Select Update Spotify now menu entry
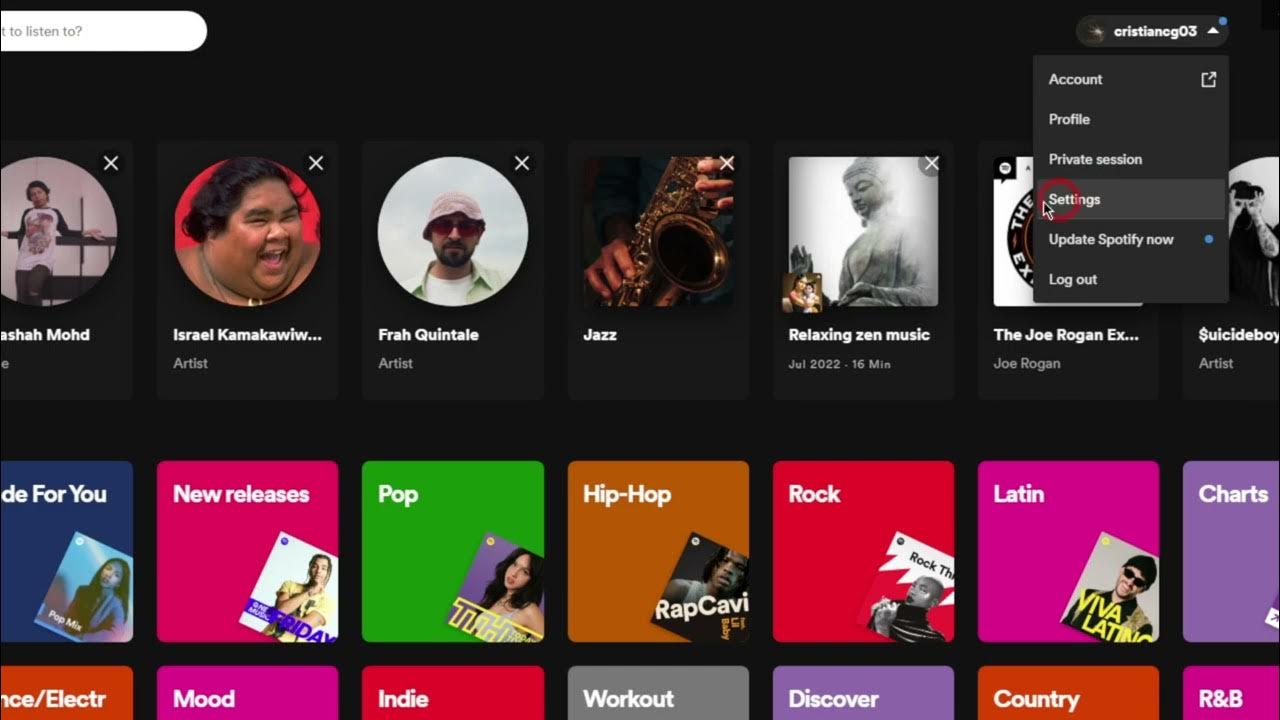This screenshot has width=1280, height=720. click(1130, 239)
